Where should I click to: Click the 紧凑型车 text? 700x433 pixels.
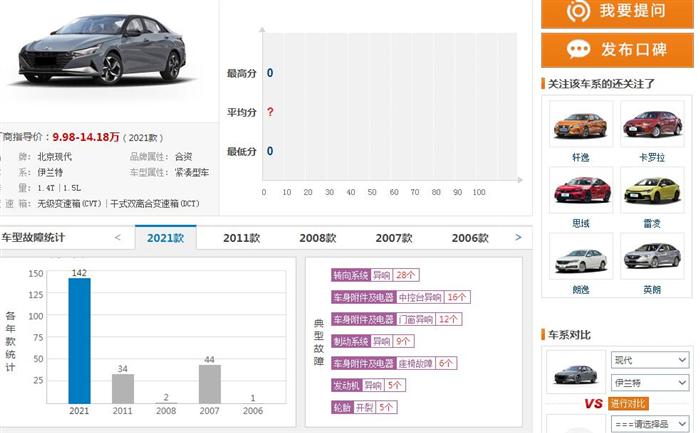click(x=192, y=172)
